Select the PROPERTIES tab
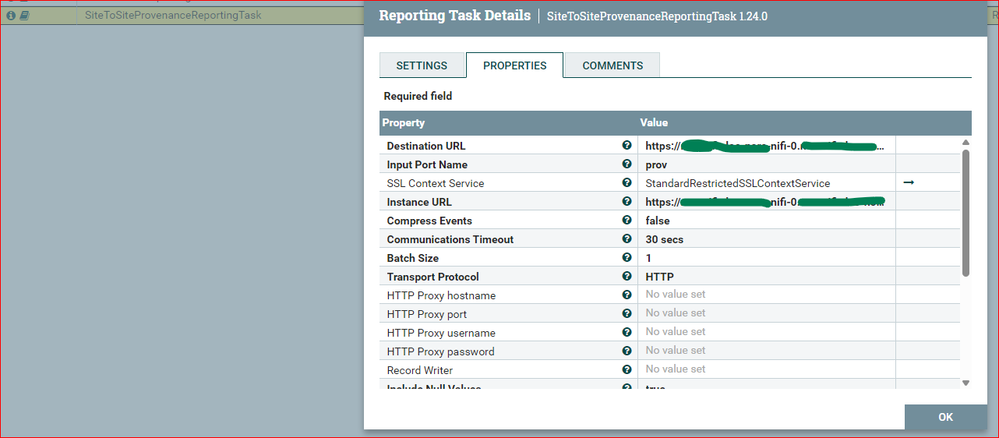Viewport: 999px width, 438px height. [x=515, y=66]
